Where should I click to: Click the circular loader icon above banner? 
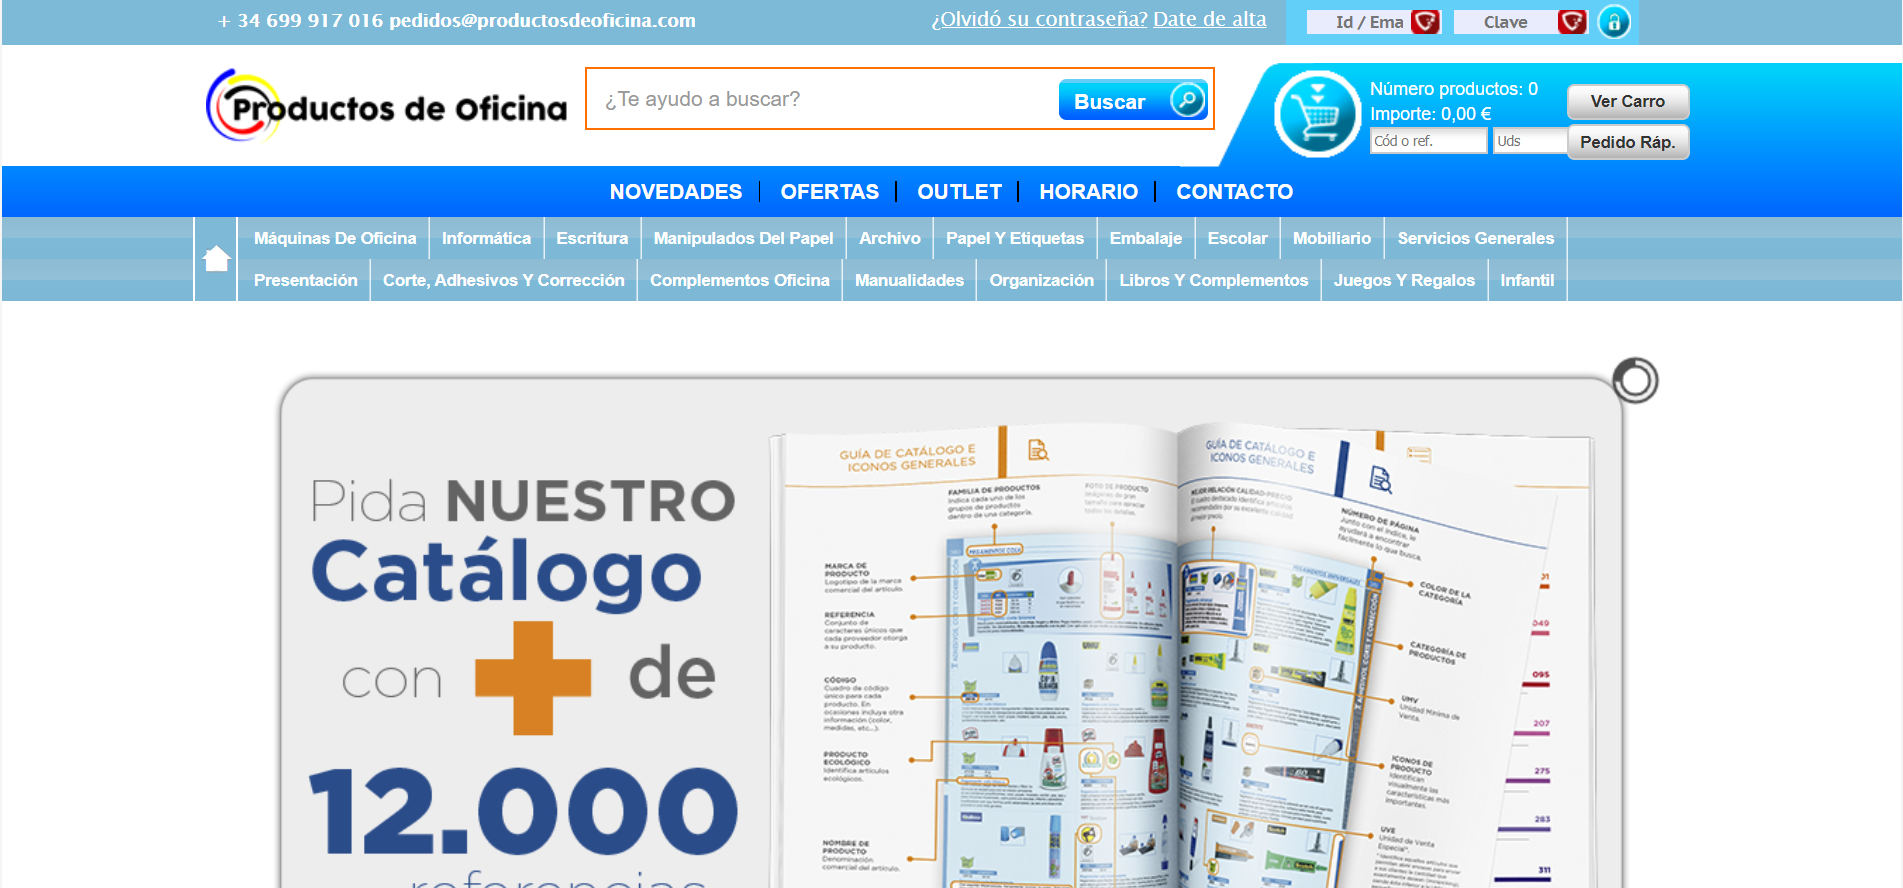1635,380
